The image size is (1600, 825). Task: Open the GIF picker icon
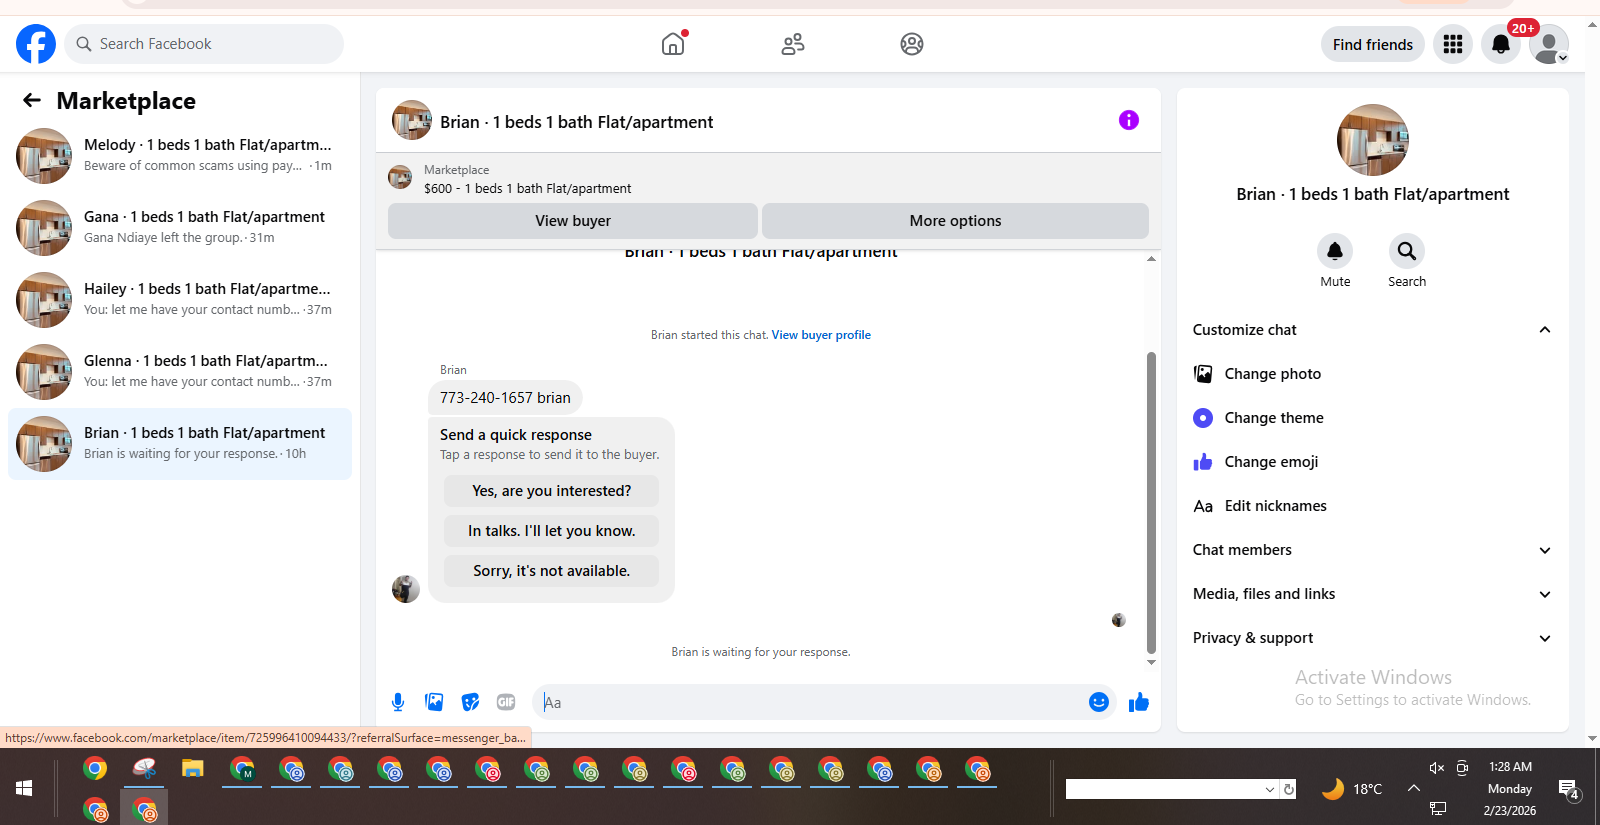pos(506,702)
